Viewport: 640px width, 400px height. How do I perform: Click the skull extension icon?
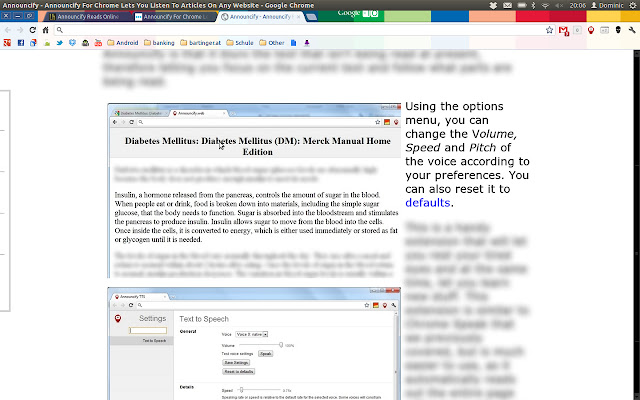pos(618,30)
